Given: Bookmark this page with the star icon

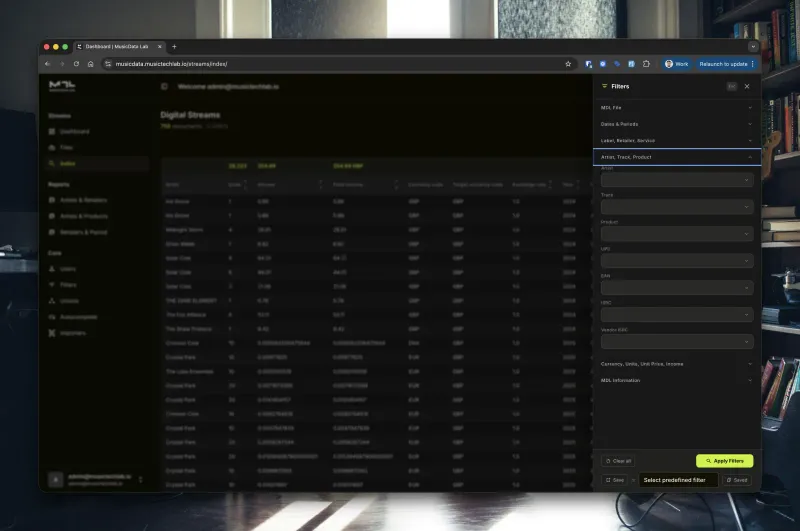Looking at the screenshot, I should coord(568,64).
